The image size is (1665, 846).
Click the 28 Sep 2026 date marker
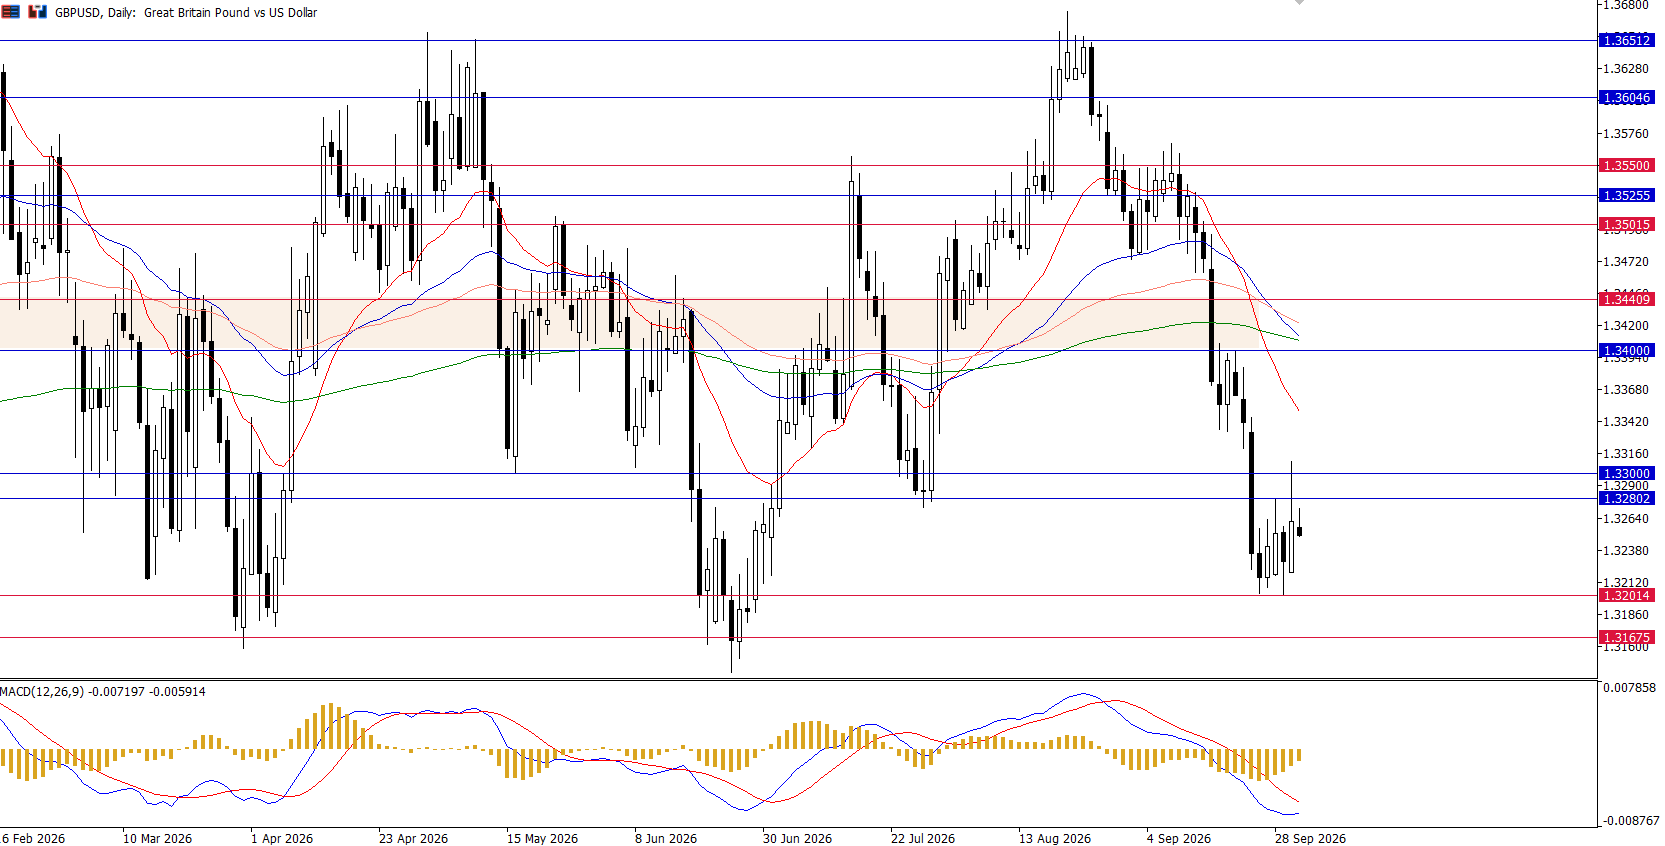(1310, 839)
